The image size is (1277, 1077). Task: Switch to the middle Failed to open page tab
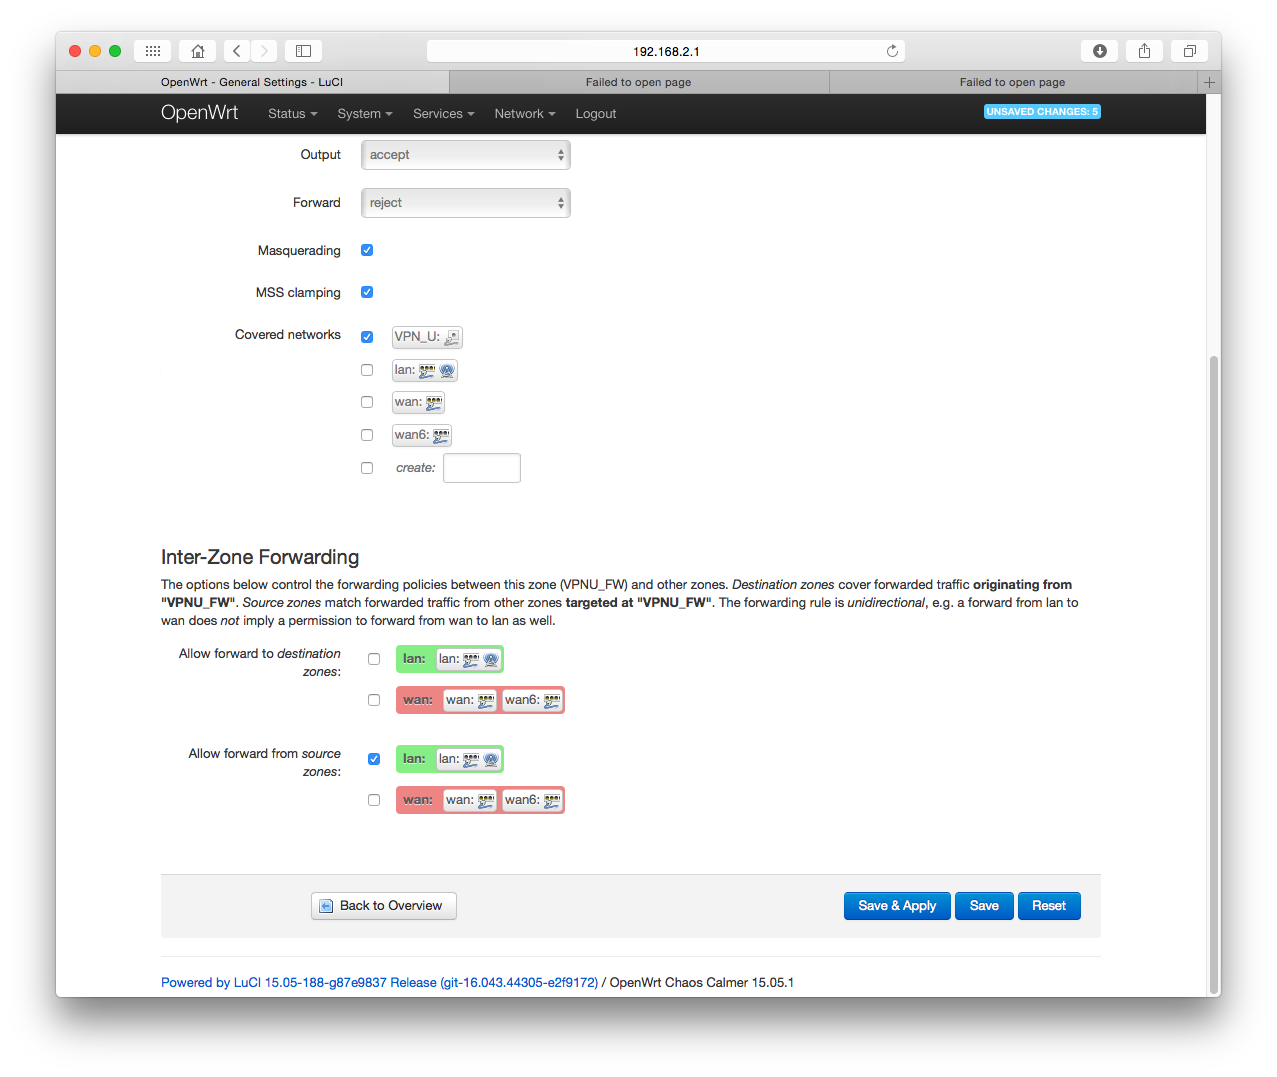pos(639,82)
